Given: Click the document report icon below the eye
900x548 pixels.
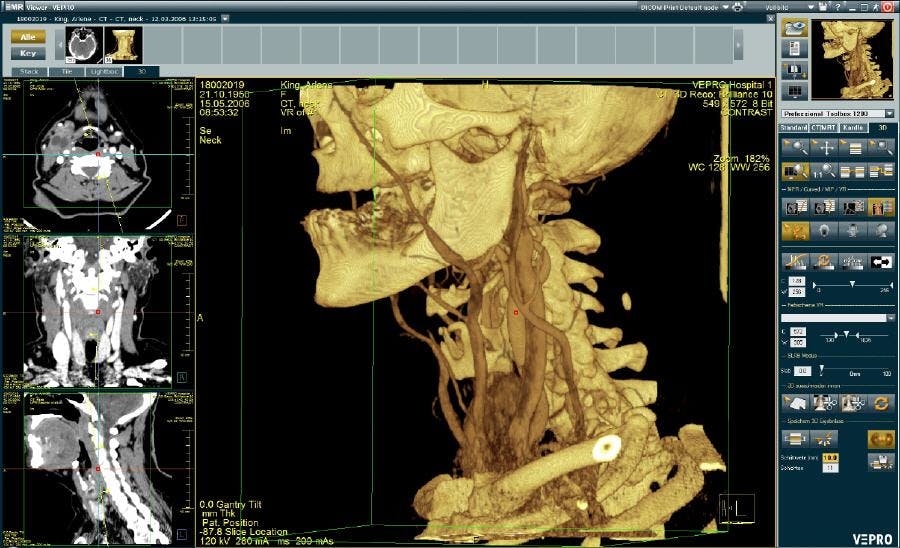Looking at the screenshot, I should pos(795,49).
